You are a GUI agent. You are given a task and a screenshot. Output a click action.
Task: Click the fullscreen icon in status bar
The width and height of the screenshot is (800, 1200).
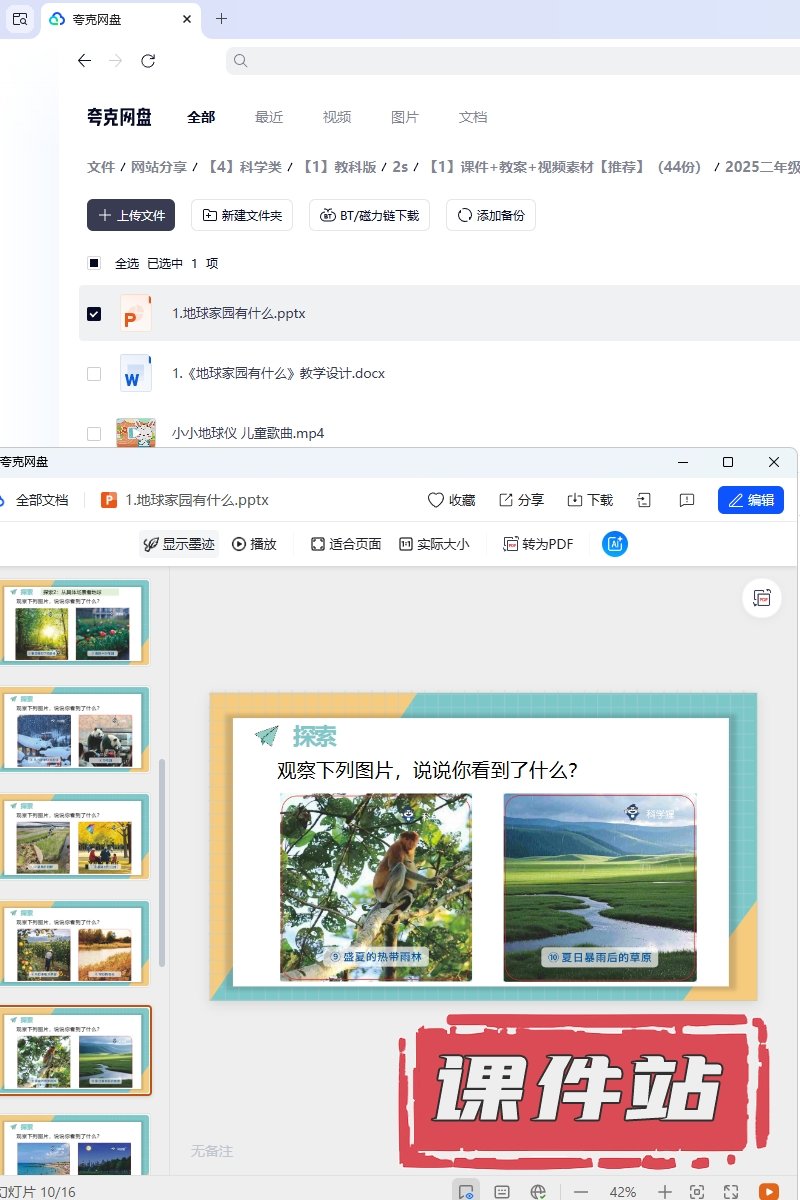point(731,1192)
